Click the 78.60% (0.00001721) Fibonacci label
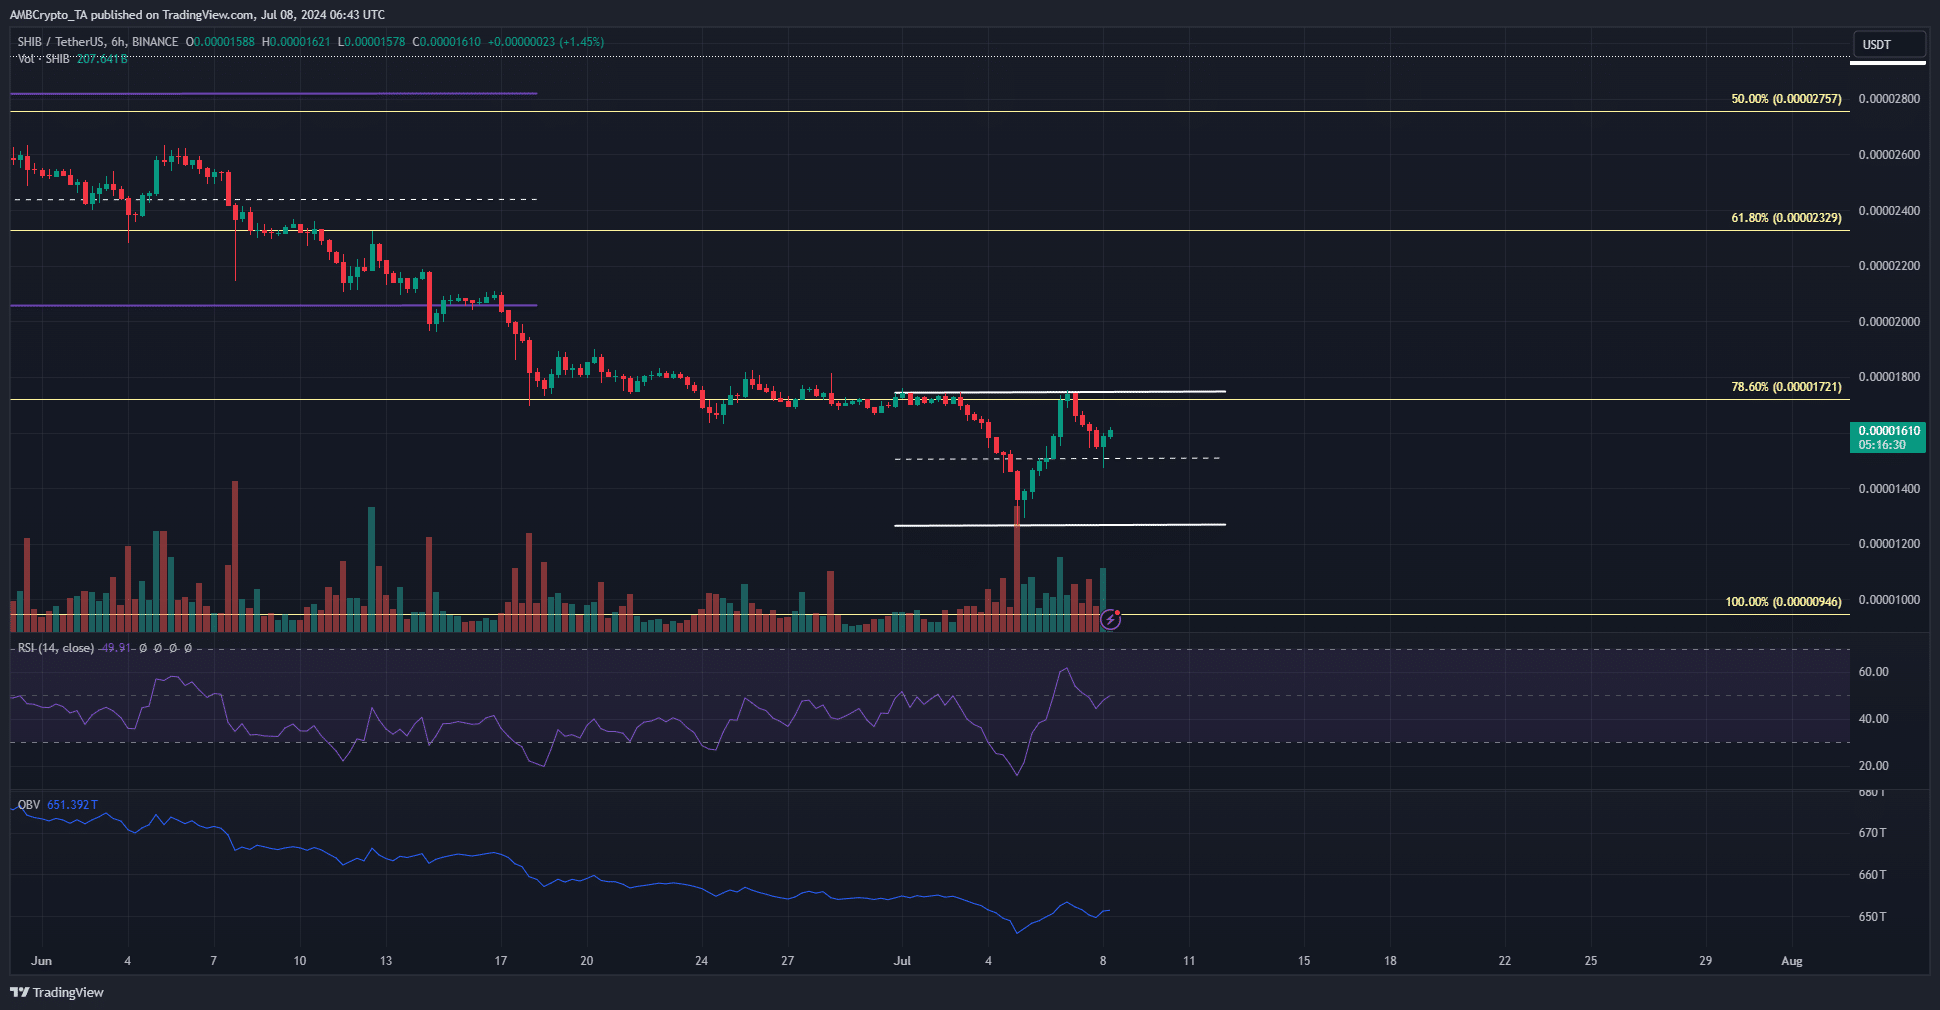Image resolution: width=1940 pixels, height=1010 pixels. pos(1786,387)
